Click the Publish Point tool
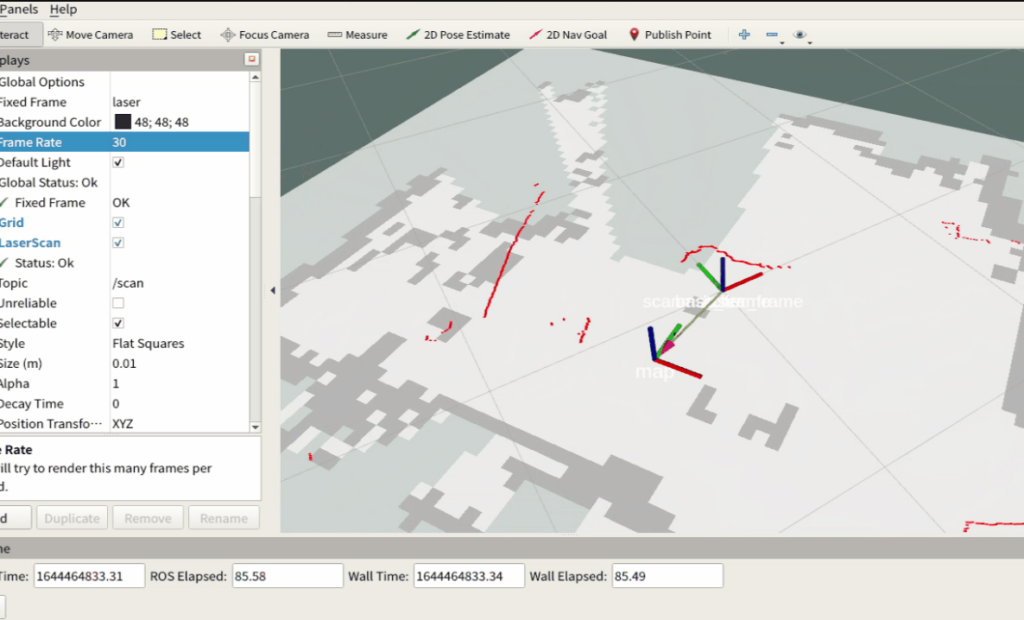Viewport: 1024px width, 620px height. [x=669, y=35]
